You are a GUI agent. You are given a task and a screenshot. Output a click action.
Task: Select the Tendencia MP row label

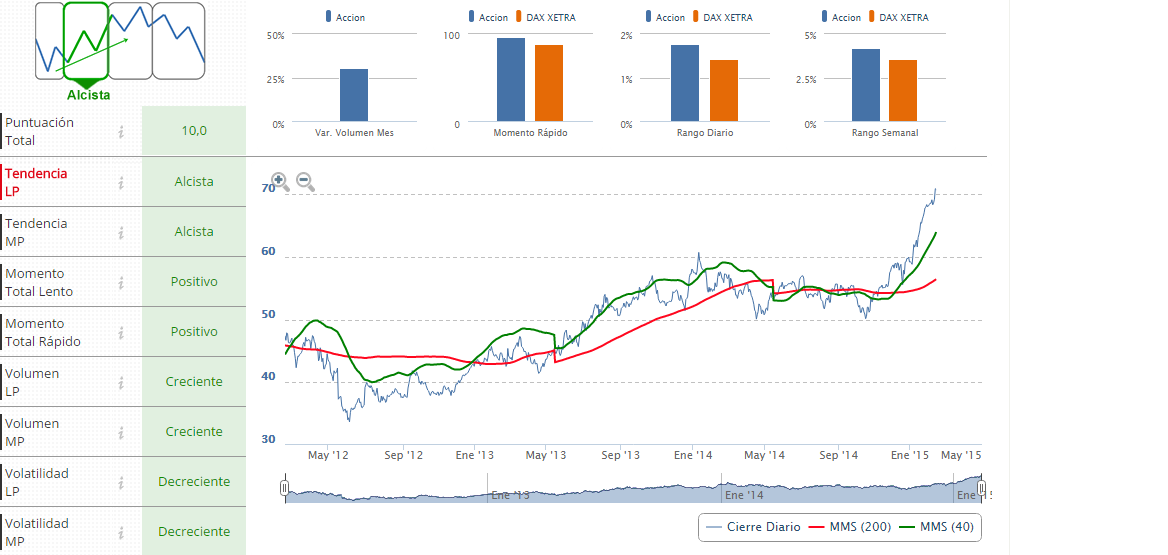(36, 232)
